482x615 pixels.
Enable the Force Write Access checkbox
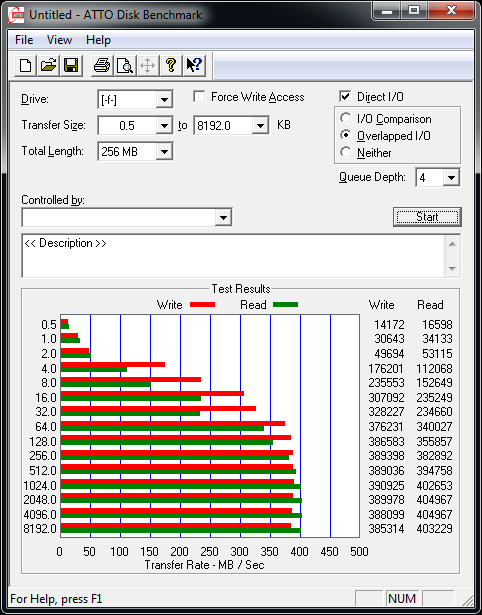click(199, 96)
